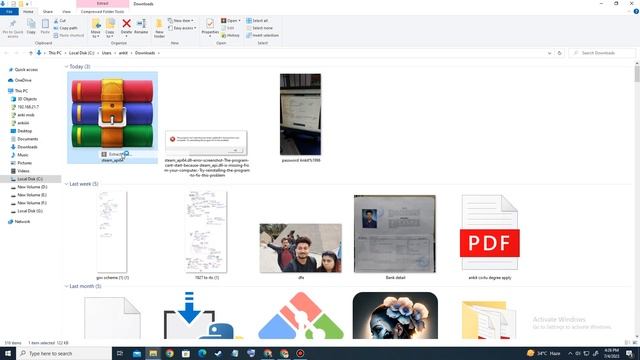
Task: Click Paste shortcut in Clipboard group
Action: click(69, 36)
